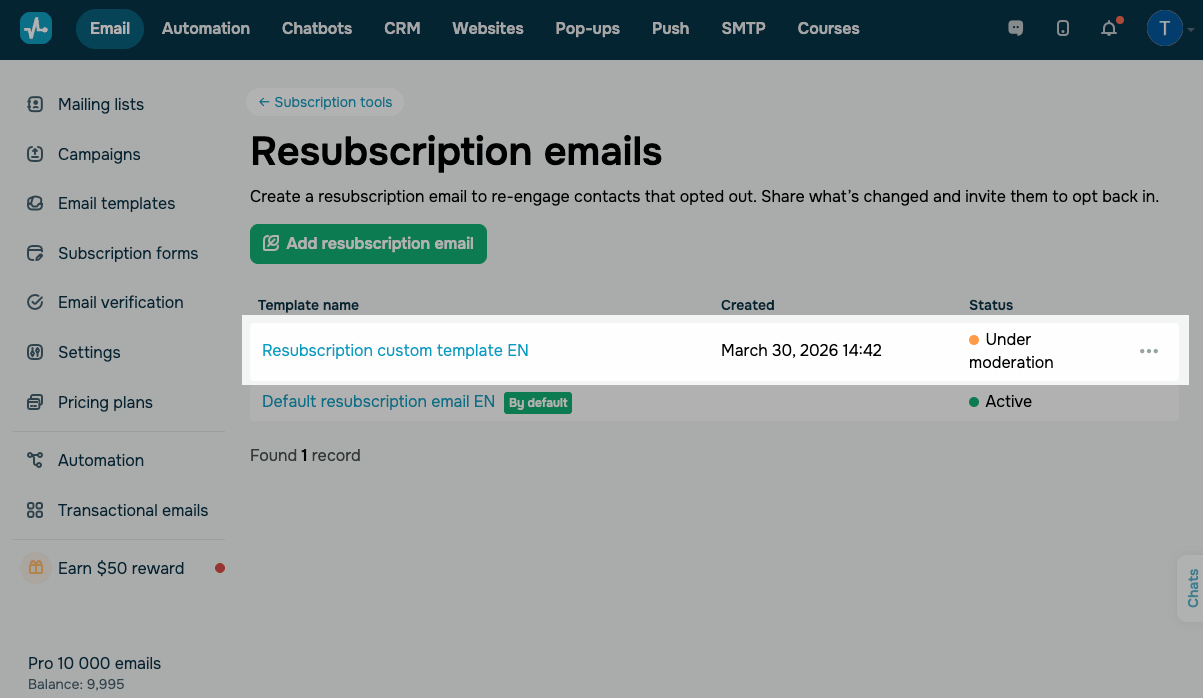Image resolution: width=1203 pixels, height=698 pixels.
Task: Click the Found 1 record text
Action: tap(305, 455)
